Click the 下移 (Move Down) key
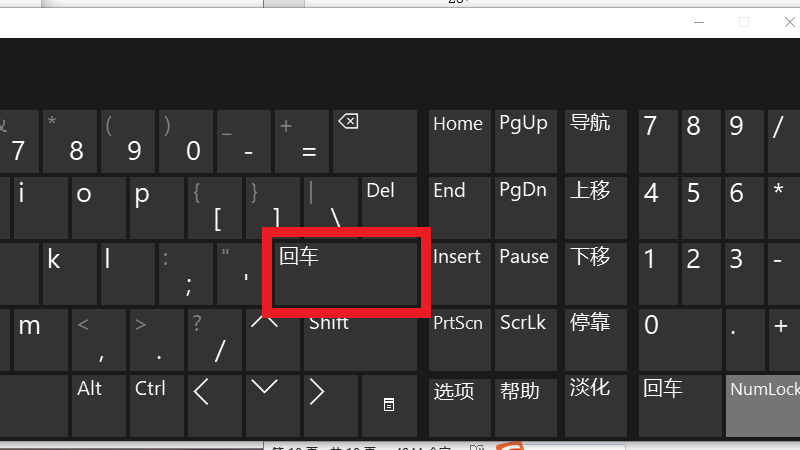 pyautogui.click(x=593, y=272)
